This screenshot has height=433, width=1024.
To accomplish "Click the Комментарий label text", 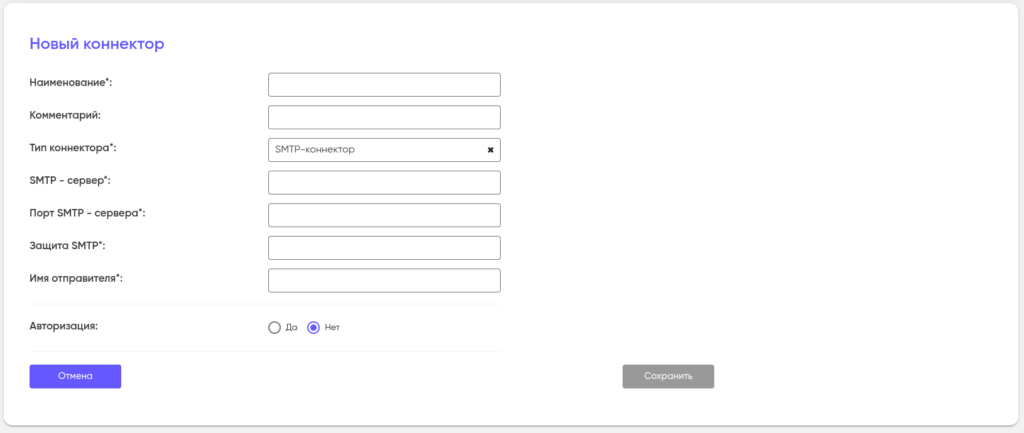I will [65, 115].
